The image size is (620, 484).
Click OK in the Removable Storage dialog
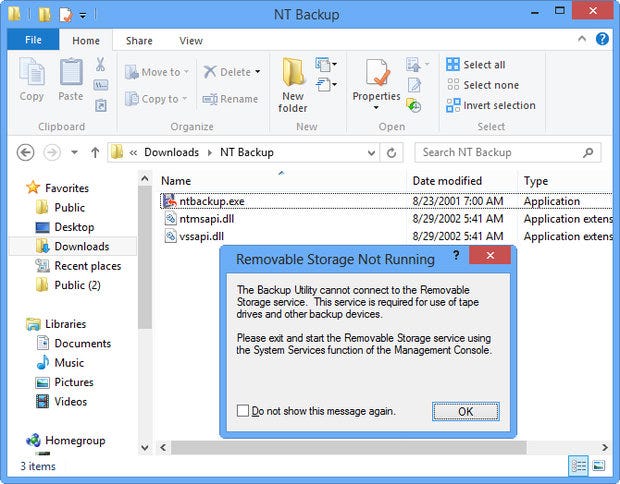[465, 411]
